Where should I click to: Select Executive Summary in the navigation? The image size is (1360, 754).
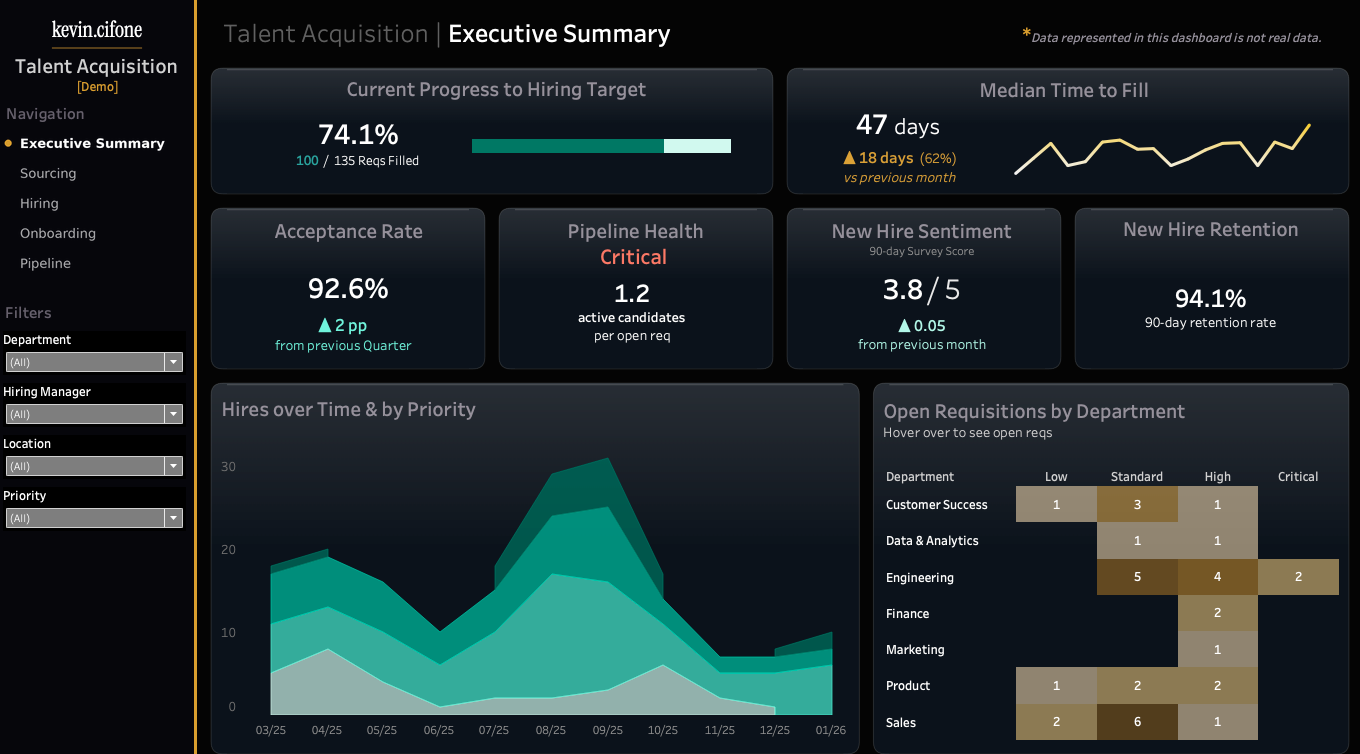coord(92,143)
